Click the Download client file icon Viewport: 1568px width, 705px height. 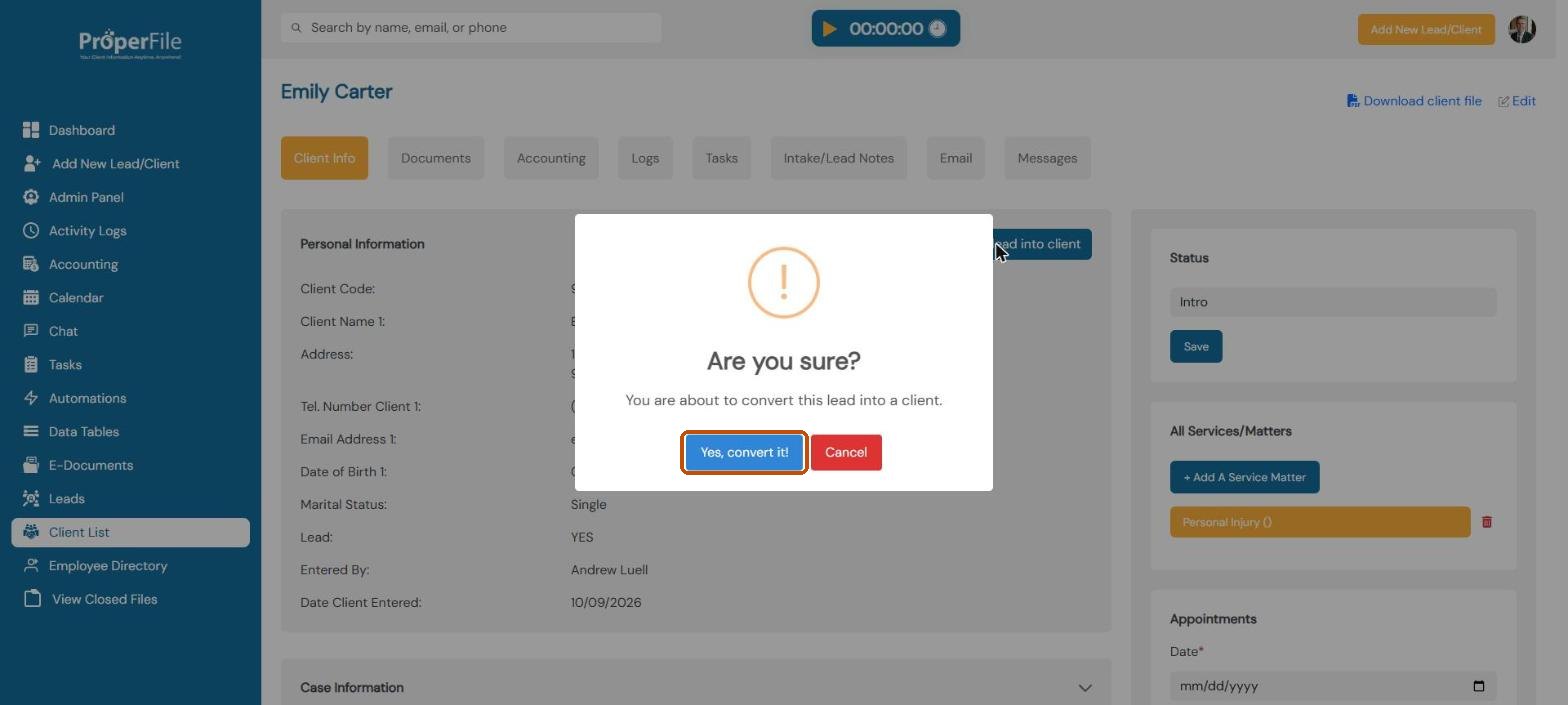coord(1353,101)
